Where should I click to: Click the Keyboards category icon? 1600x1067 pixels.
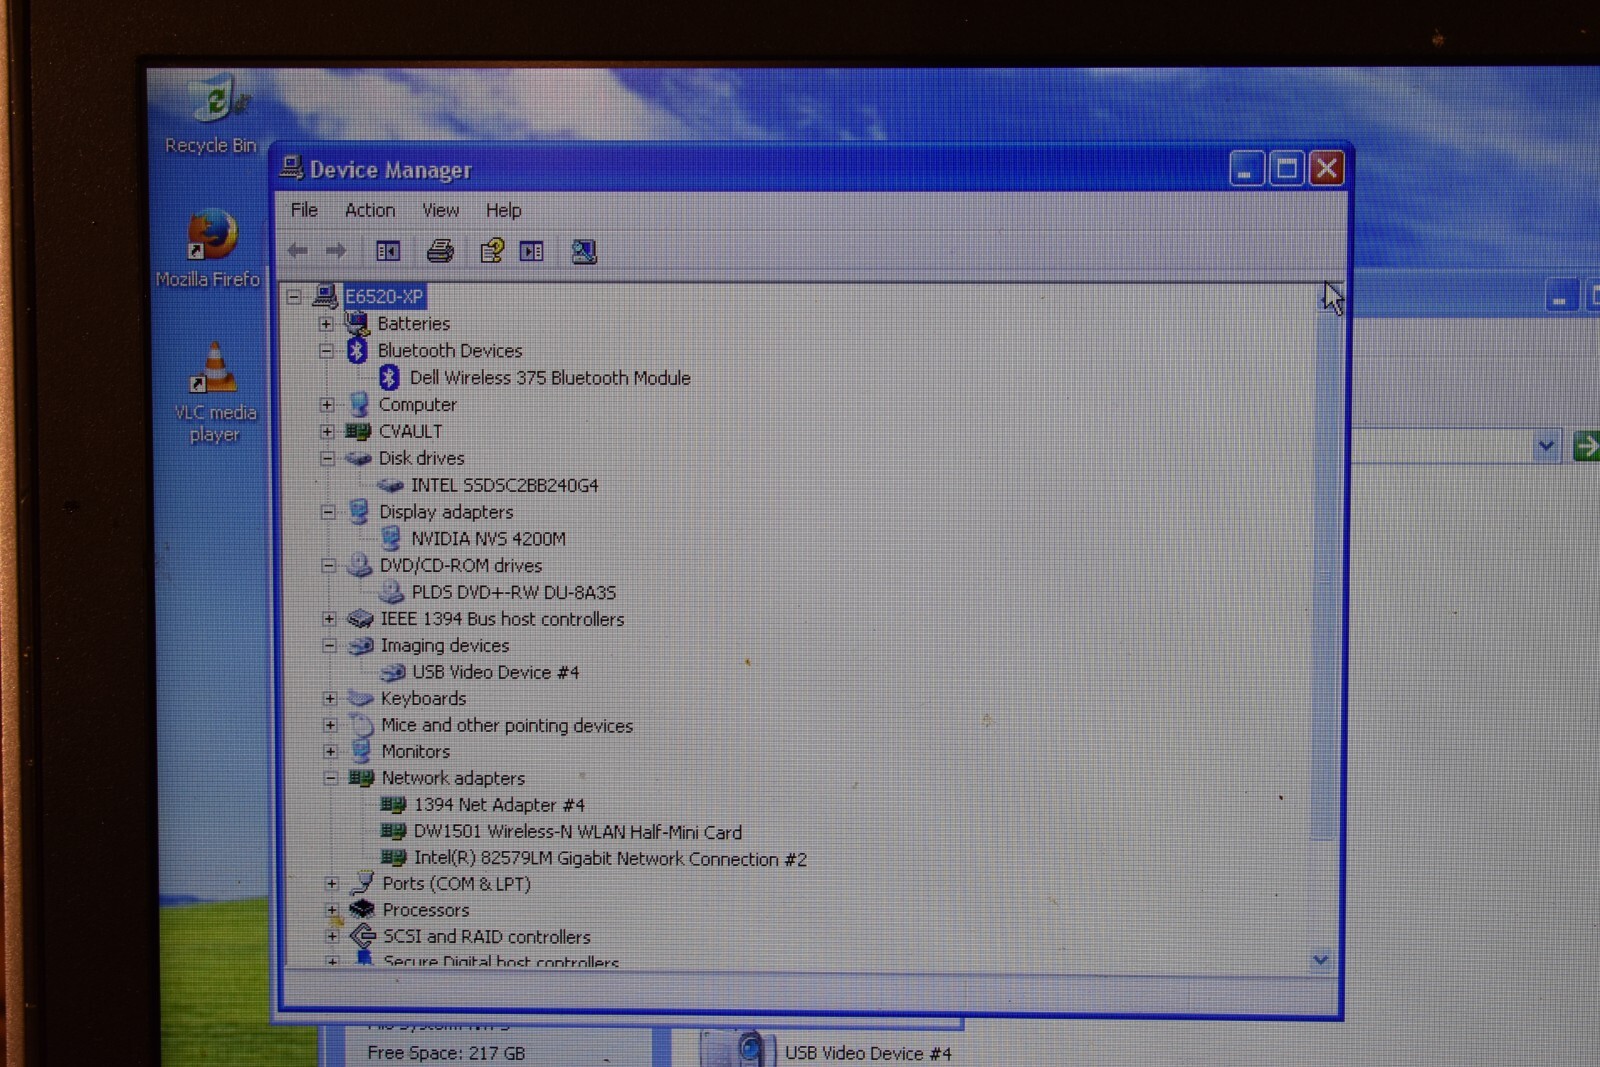pyautogui.click(x=360, y=698)
